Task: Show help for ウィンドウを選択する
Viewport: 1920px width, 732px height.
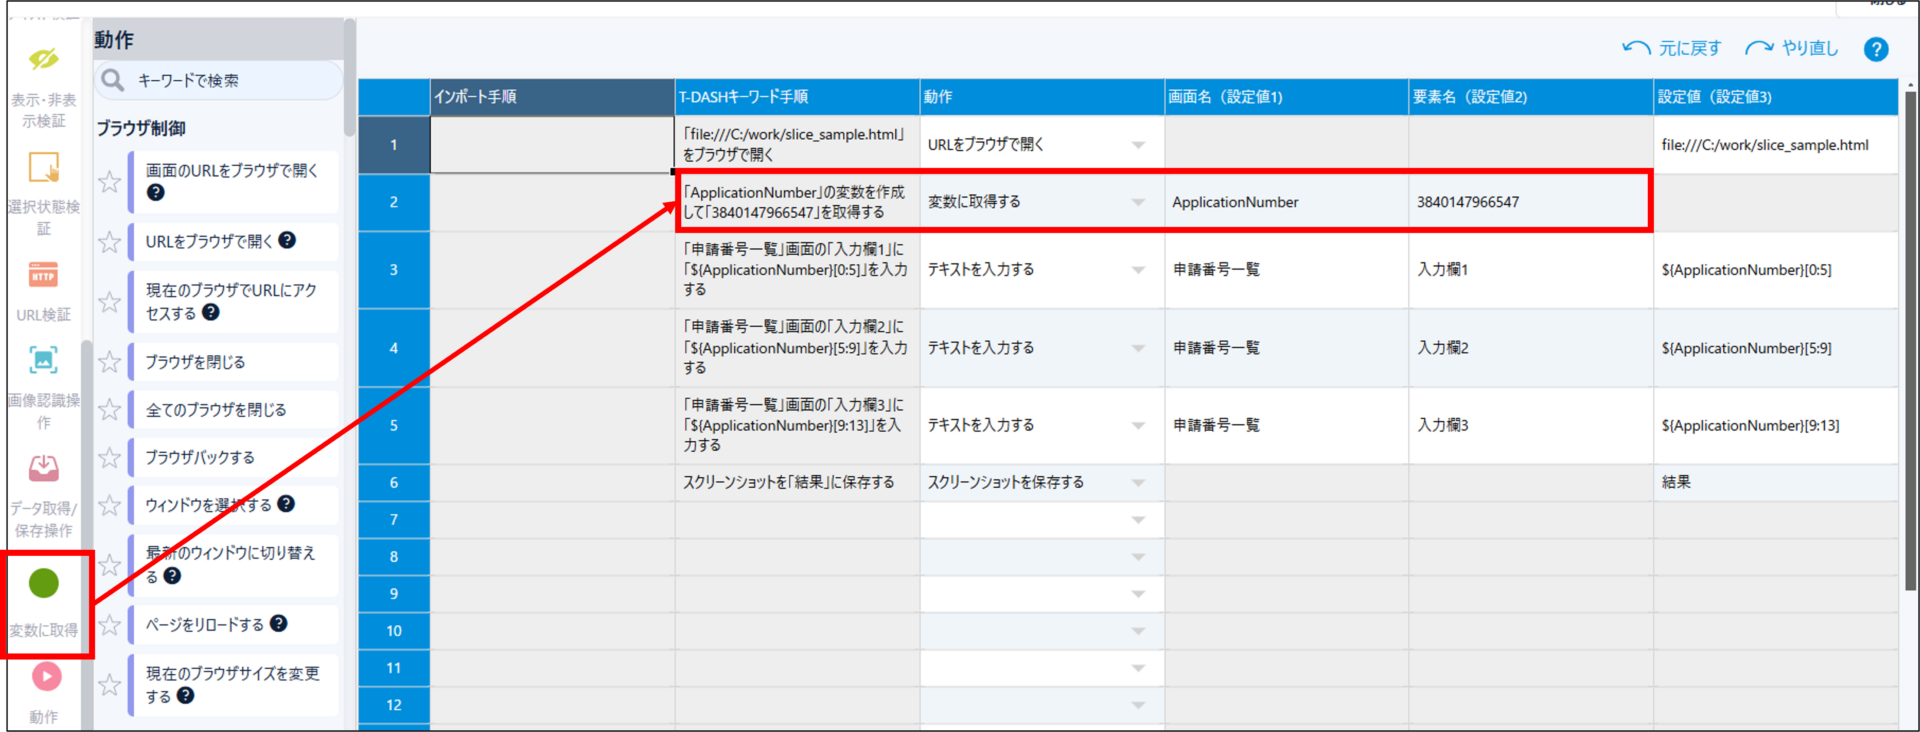Action: [x=286, y=503]
